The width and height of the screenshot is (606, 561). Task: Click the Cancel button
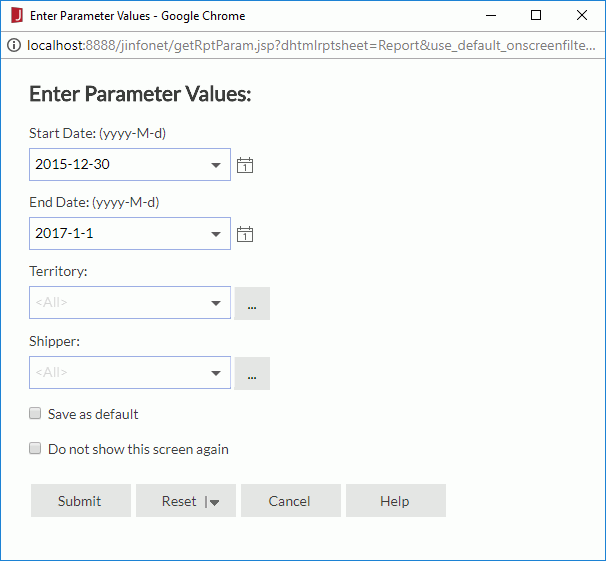[291, 501]
